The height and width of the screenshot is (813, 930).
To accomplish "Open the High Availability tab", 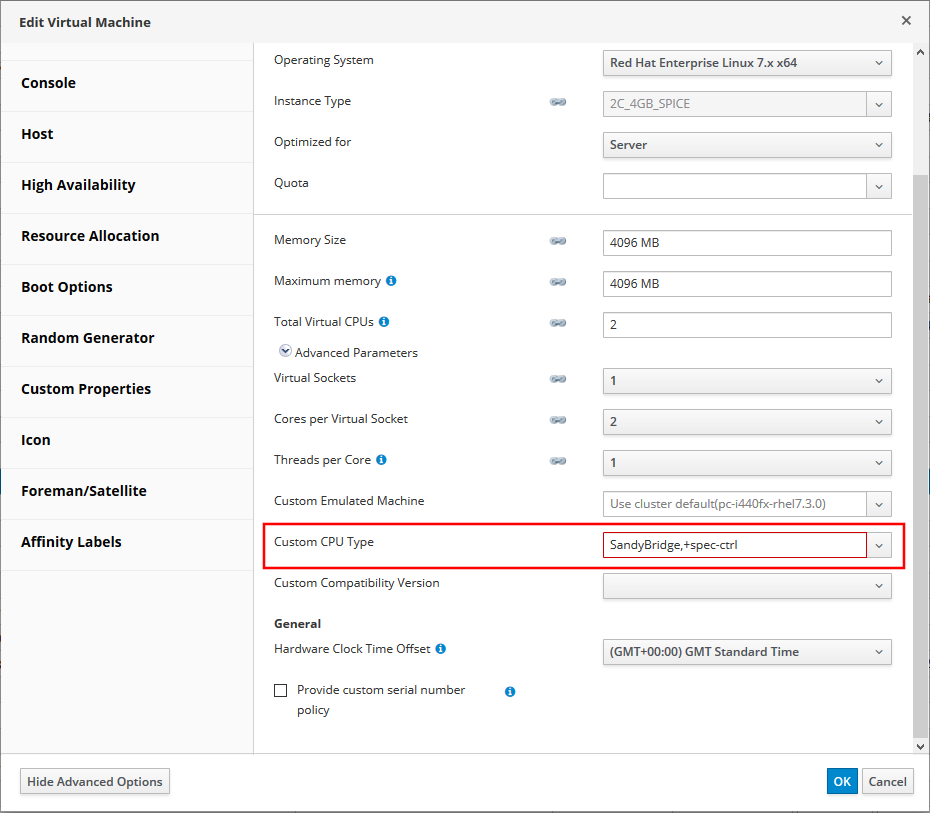I will click(x=78, y=185).
